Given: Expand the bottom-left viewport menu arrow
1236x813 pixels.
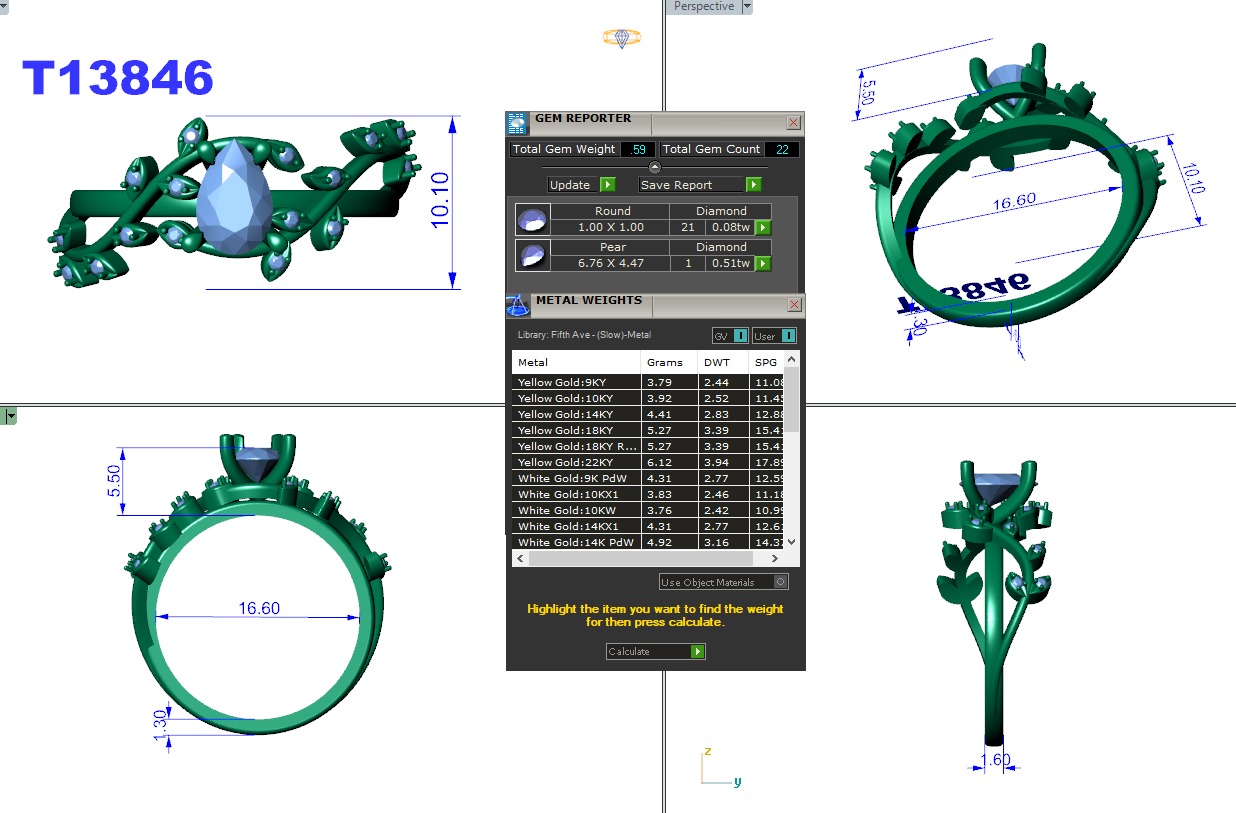Looking at the screenshot, I should [x=9, y=416].
